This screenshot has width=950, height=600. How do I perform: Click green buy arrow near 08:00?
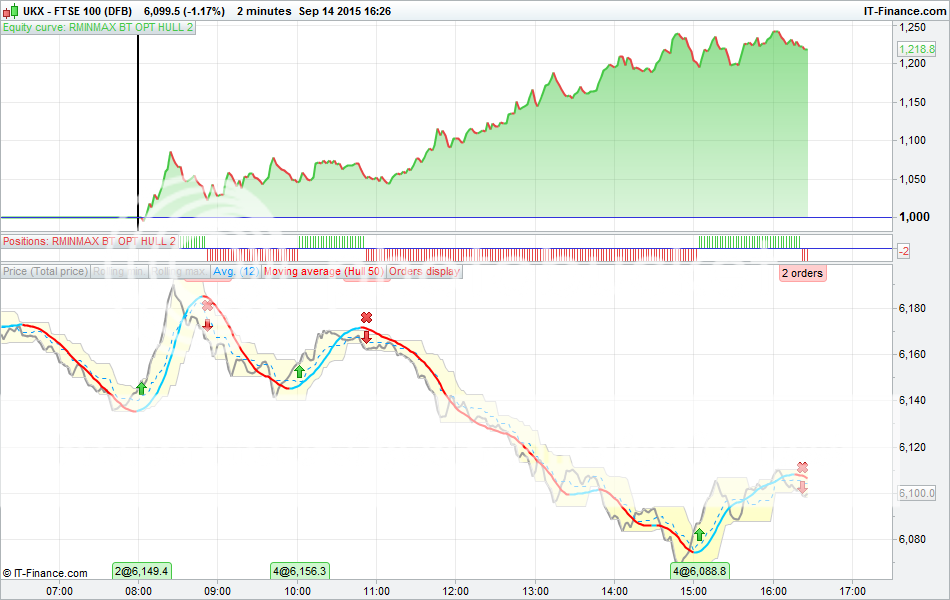[141, 388]
